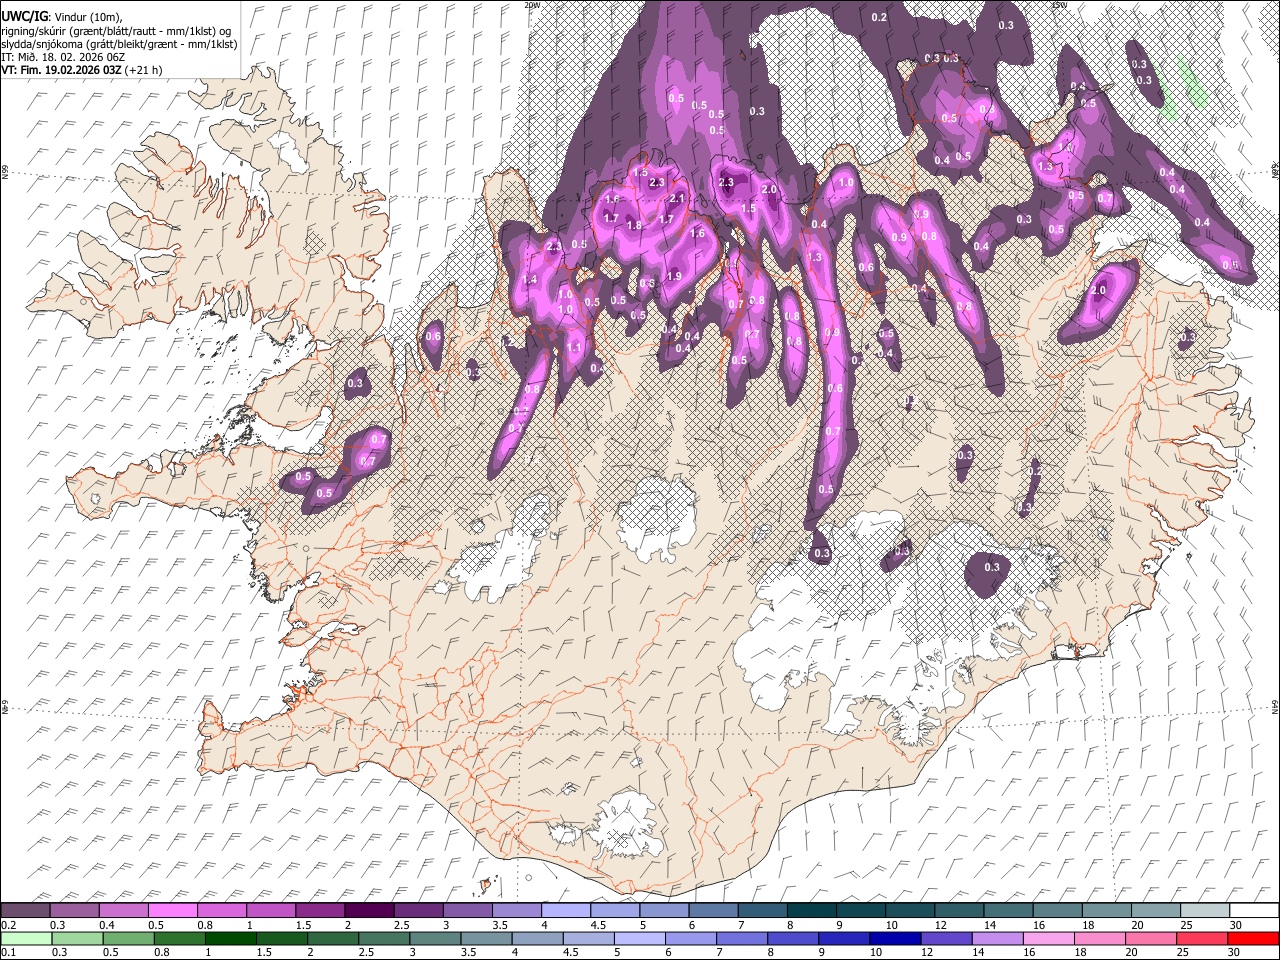Image resolution: width=1280 pixels, height=960 pixels.
Task: Click the '1.8' snowfall value on the map
Action: point(634,226)
